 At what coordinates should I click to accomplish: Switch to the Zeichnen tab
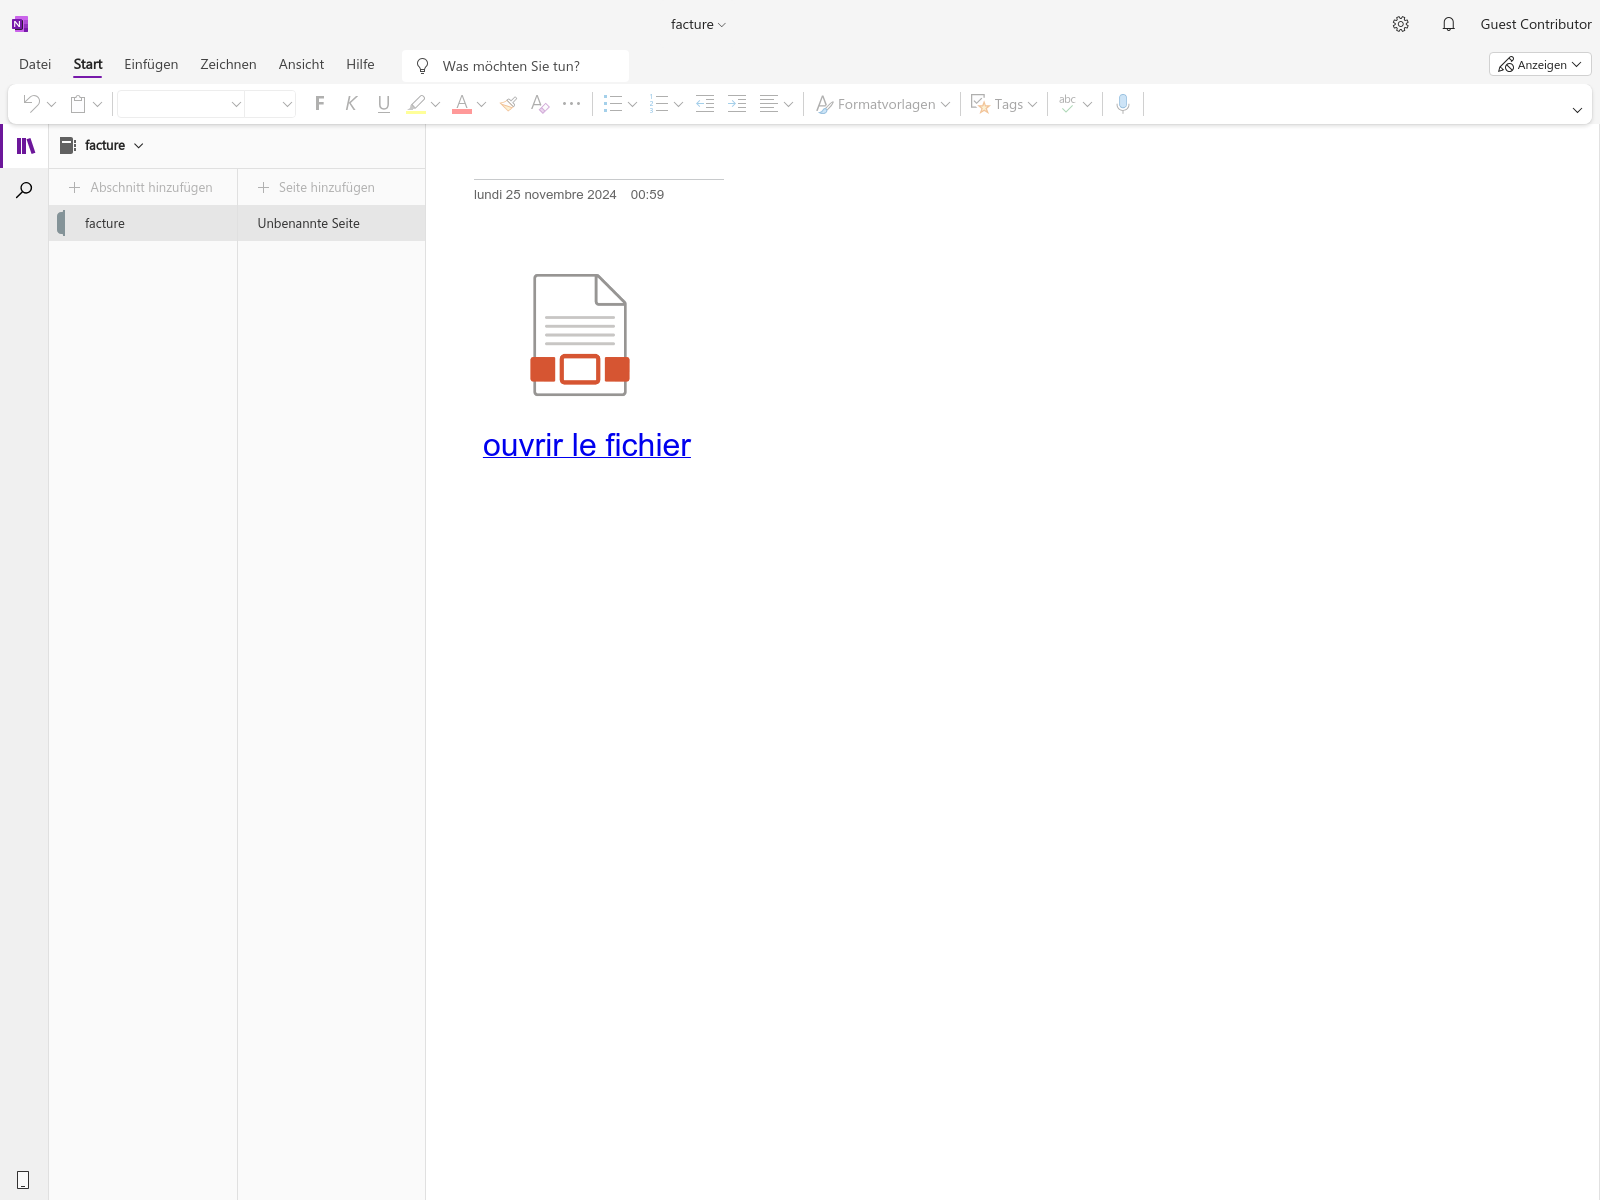[x=228, y=64]
